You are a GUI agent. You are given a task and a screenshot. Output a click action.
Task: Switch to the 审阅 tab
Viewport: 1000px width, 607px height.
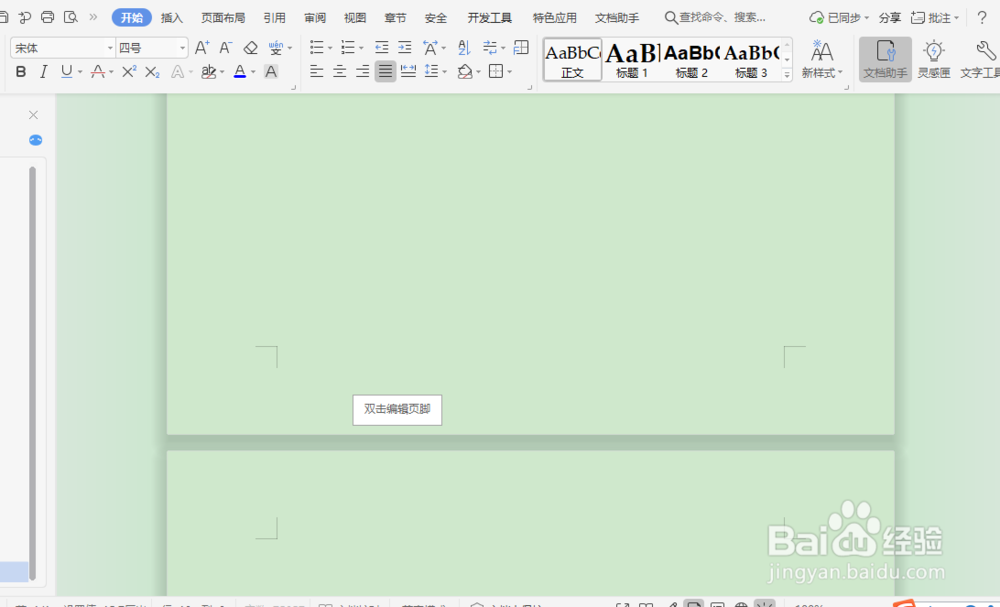point(315,18)
